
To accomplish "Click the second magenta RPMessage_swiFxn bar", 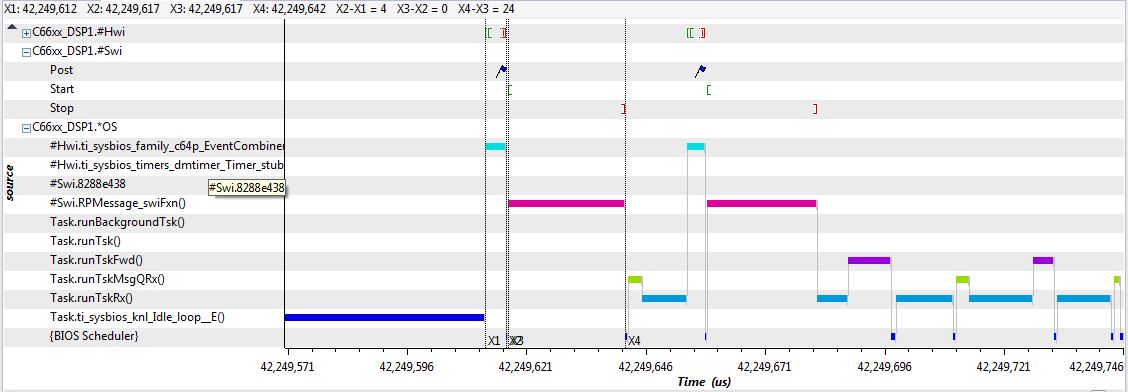I will [762, 204].
